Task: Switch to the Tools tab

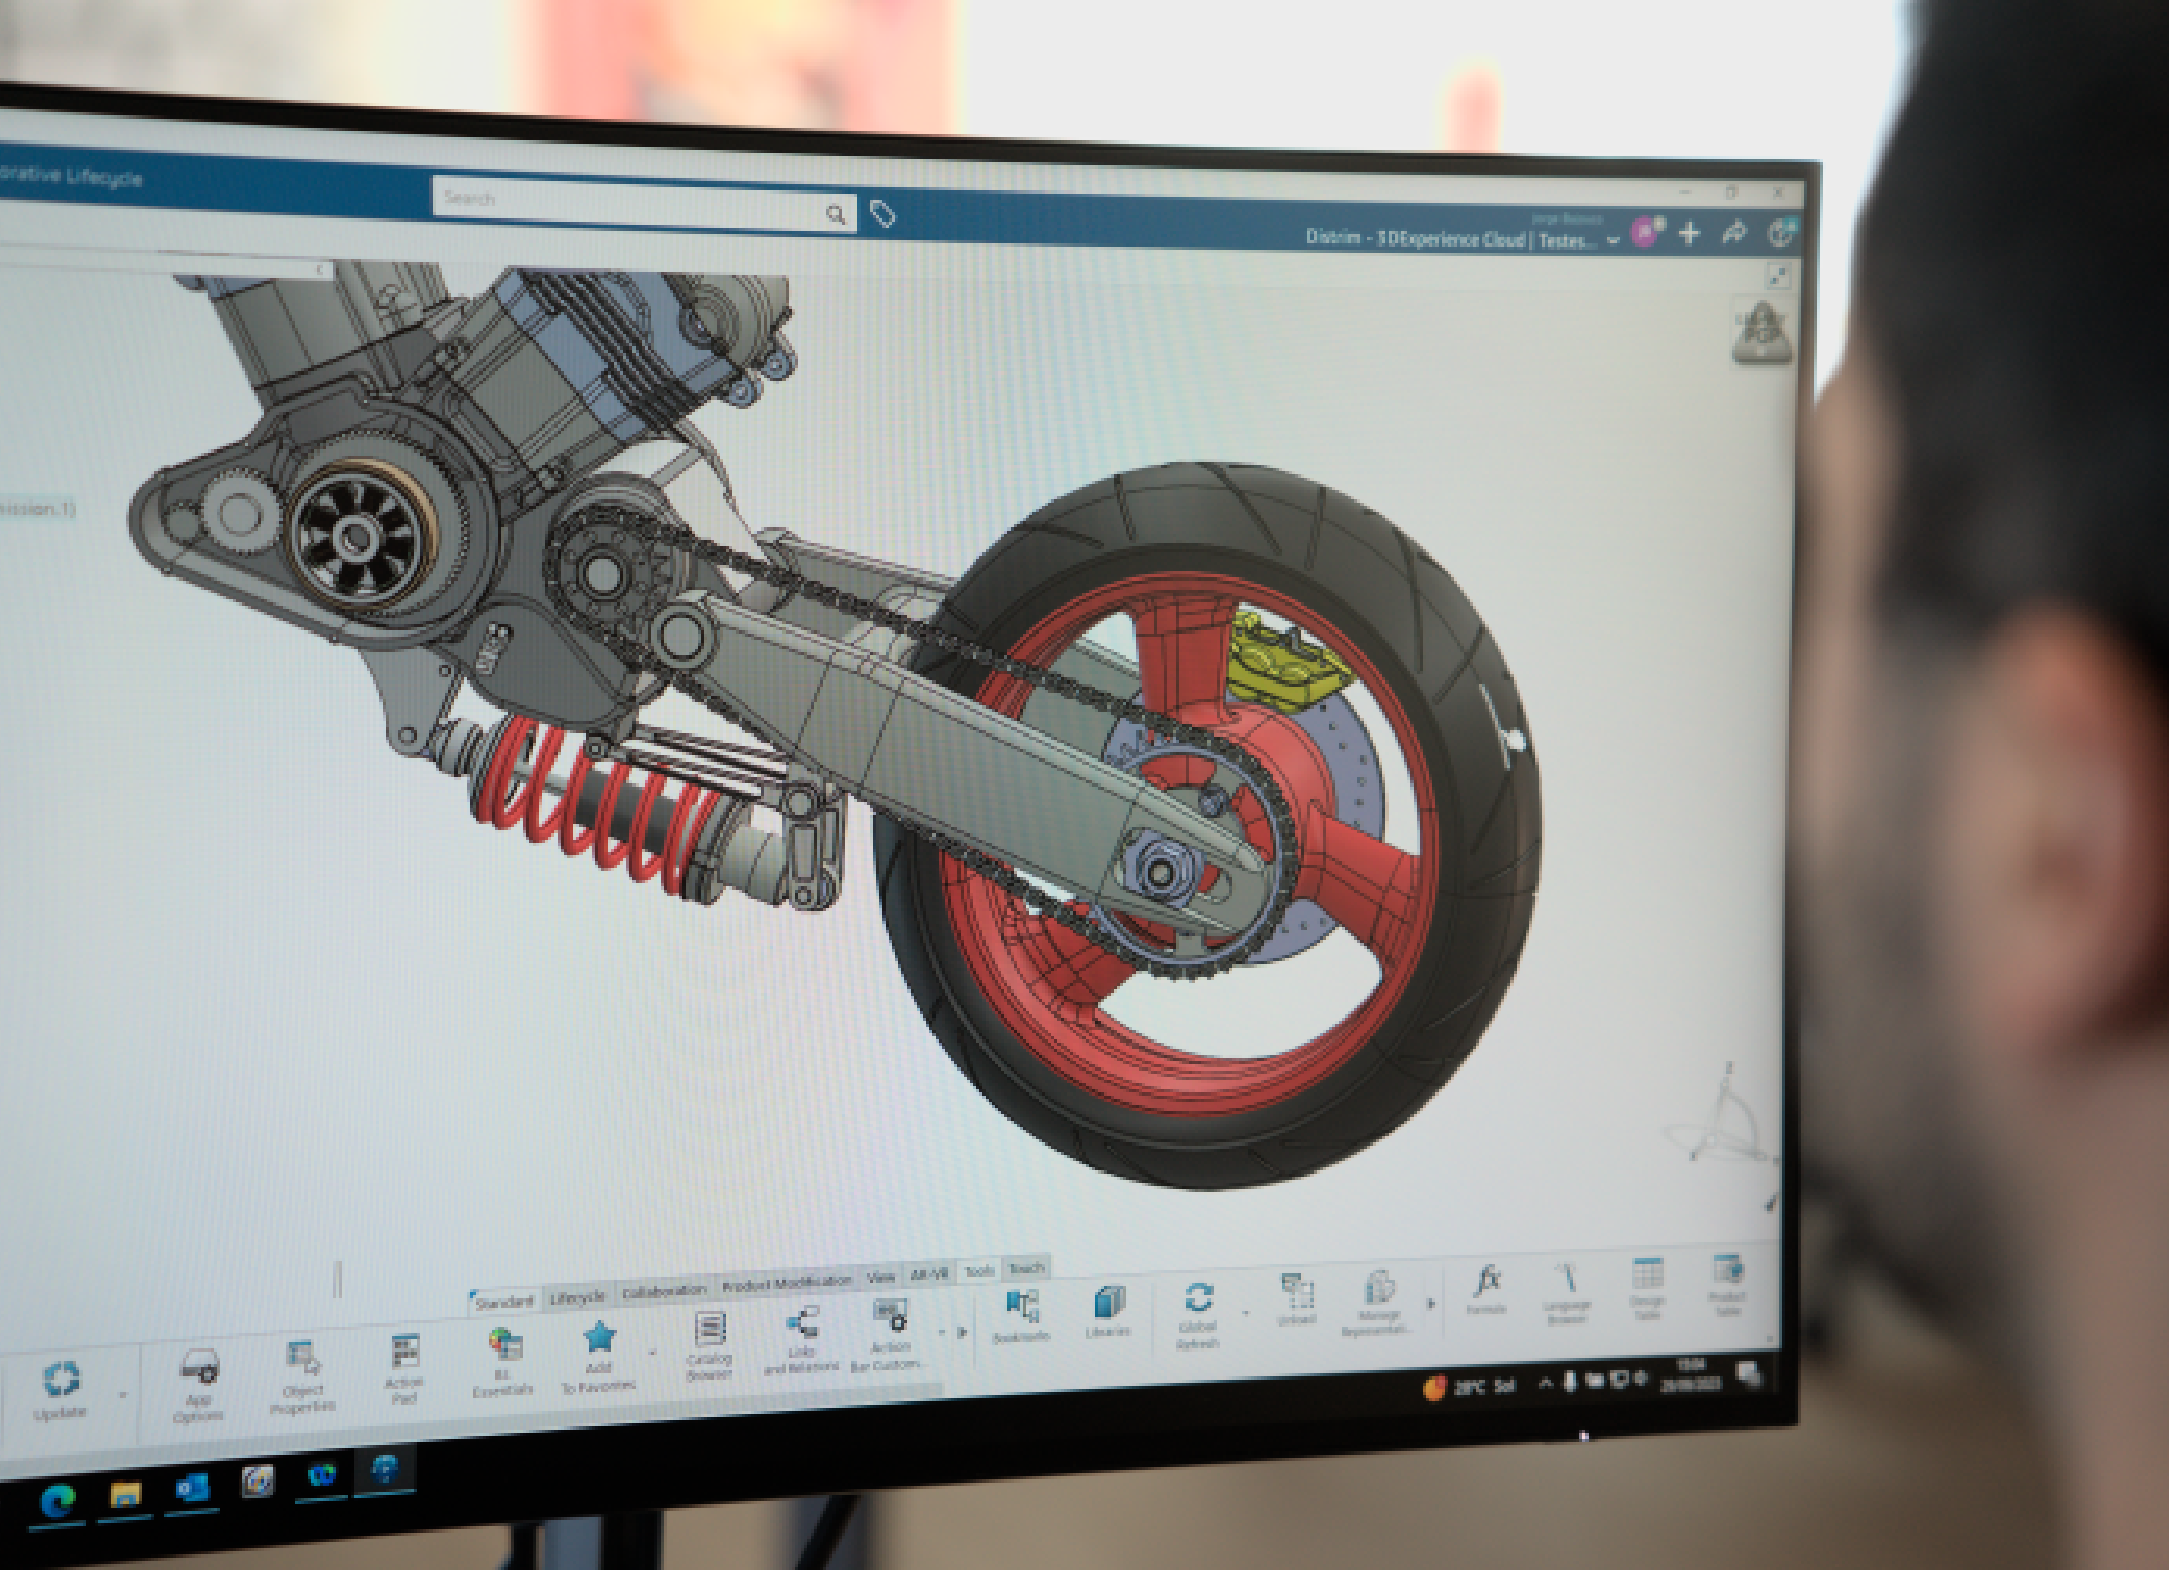Action: click(x=979, y=1271)
